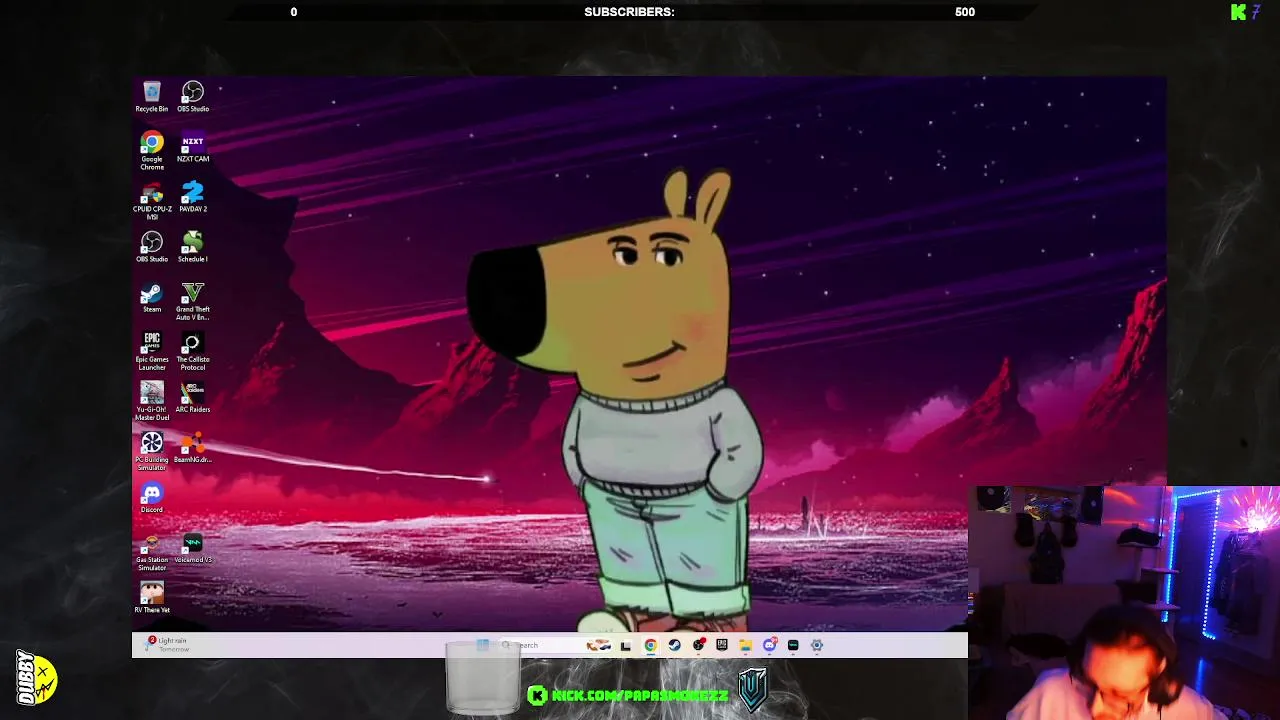Select the Discord desktop shortcut
The height and width of the screenshot is (720, 1280).
[152, 498]
